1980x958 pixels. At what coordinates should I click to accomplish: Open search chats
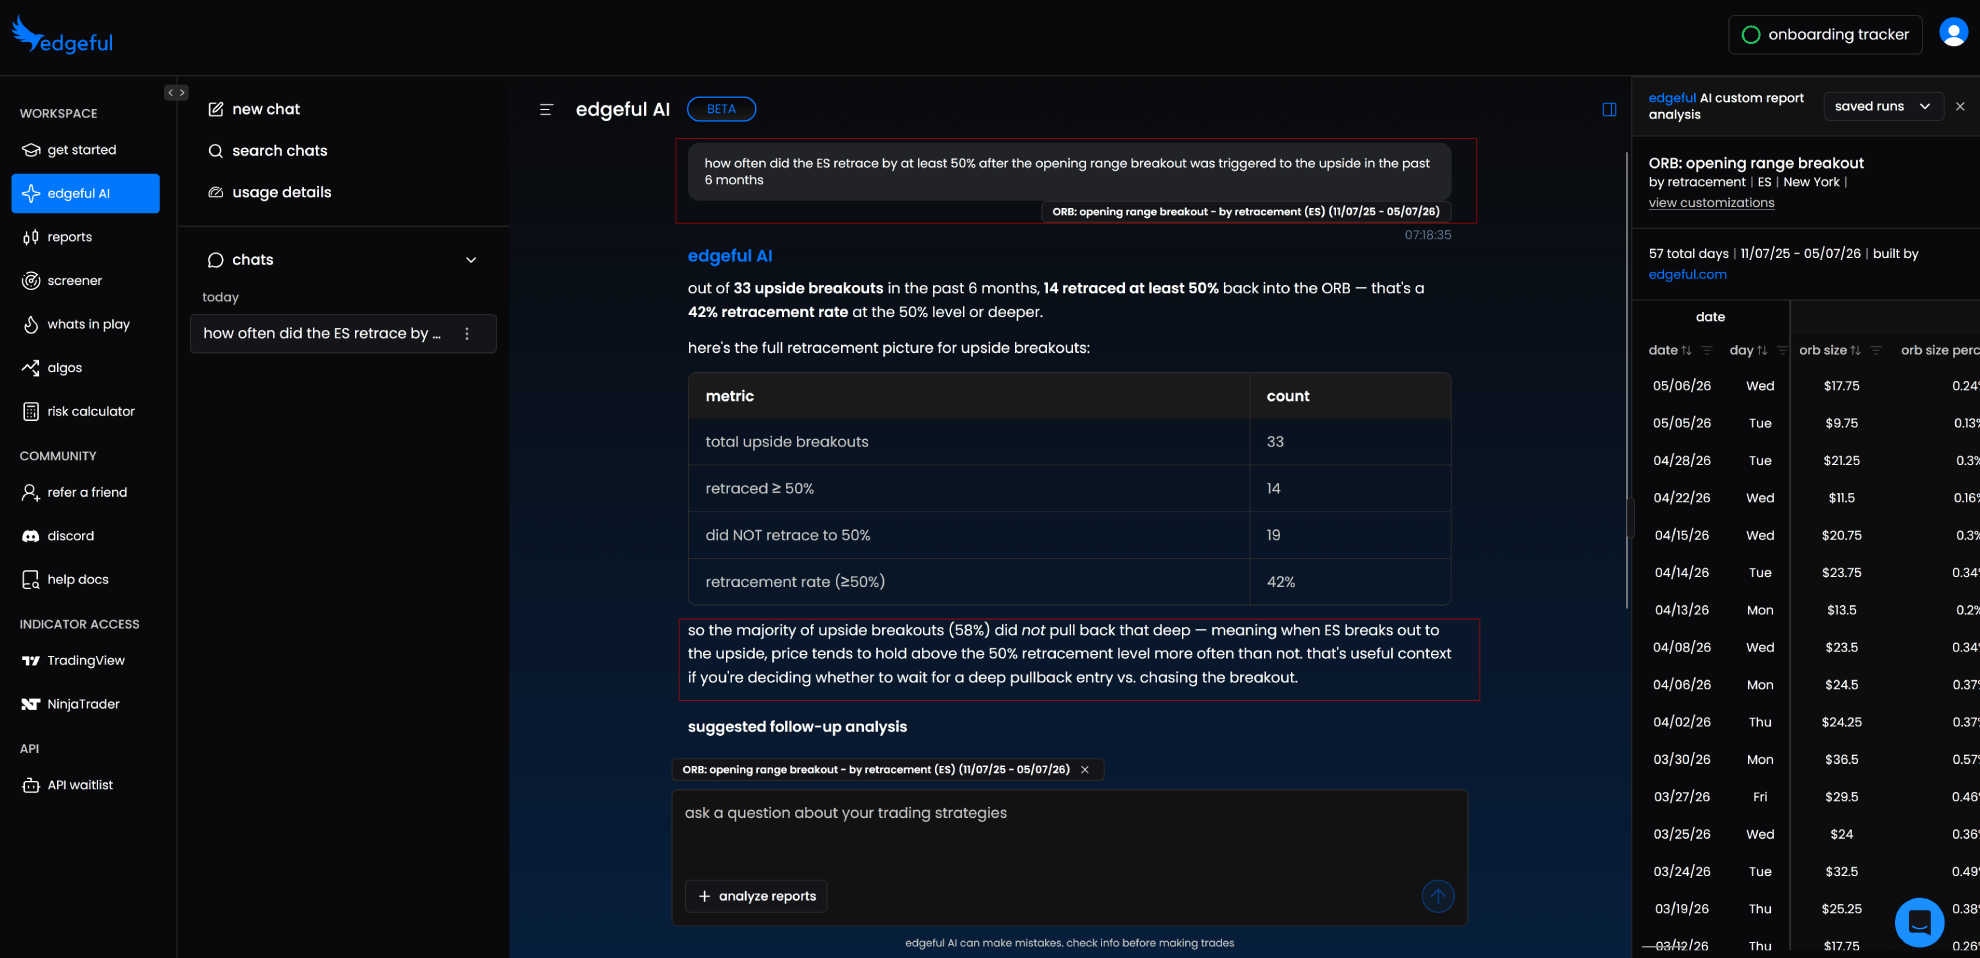[x=268, y=151]
